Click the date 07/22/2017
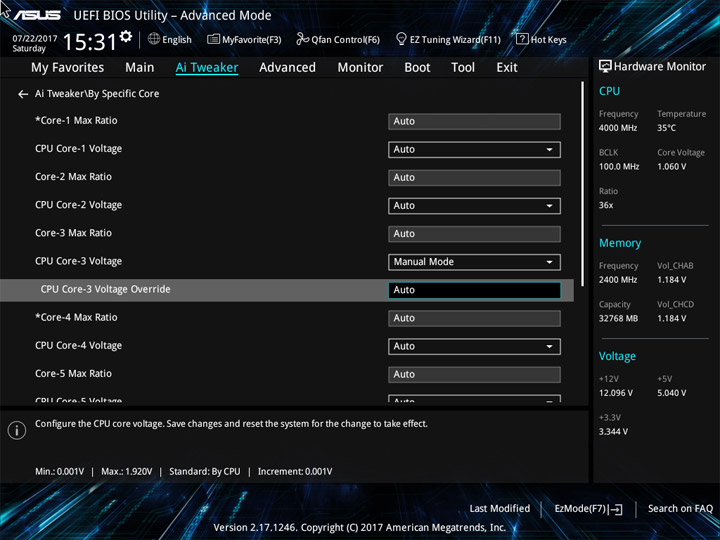 (x=34, y=38)
